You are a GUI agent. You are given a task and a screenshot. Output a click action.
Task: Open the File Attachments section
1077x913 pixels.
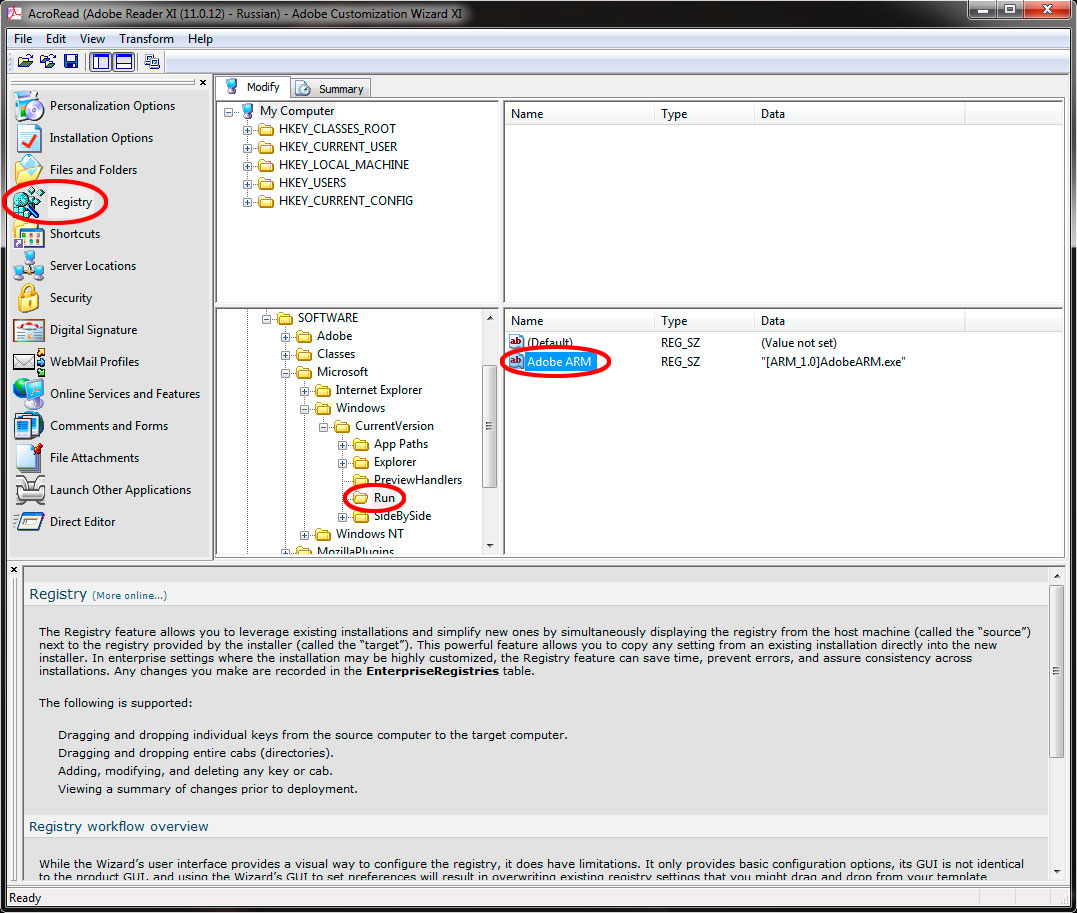94,458
